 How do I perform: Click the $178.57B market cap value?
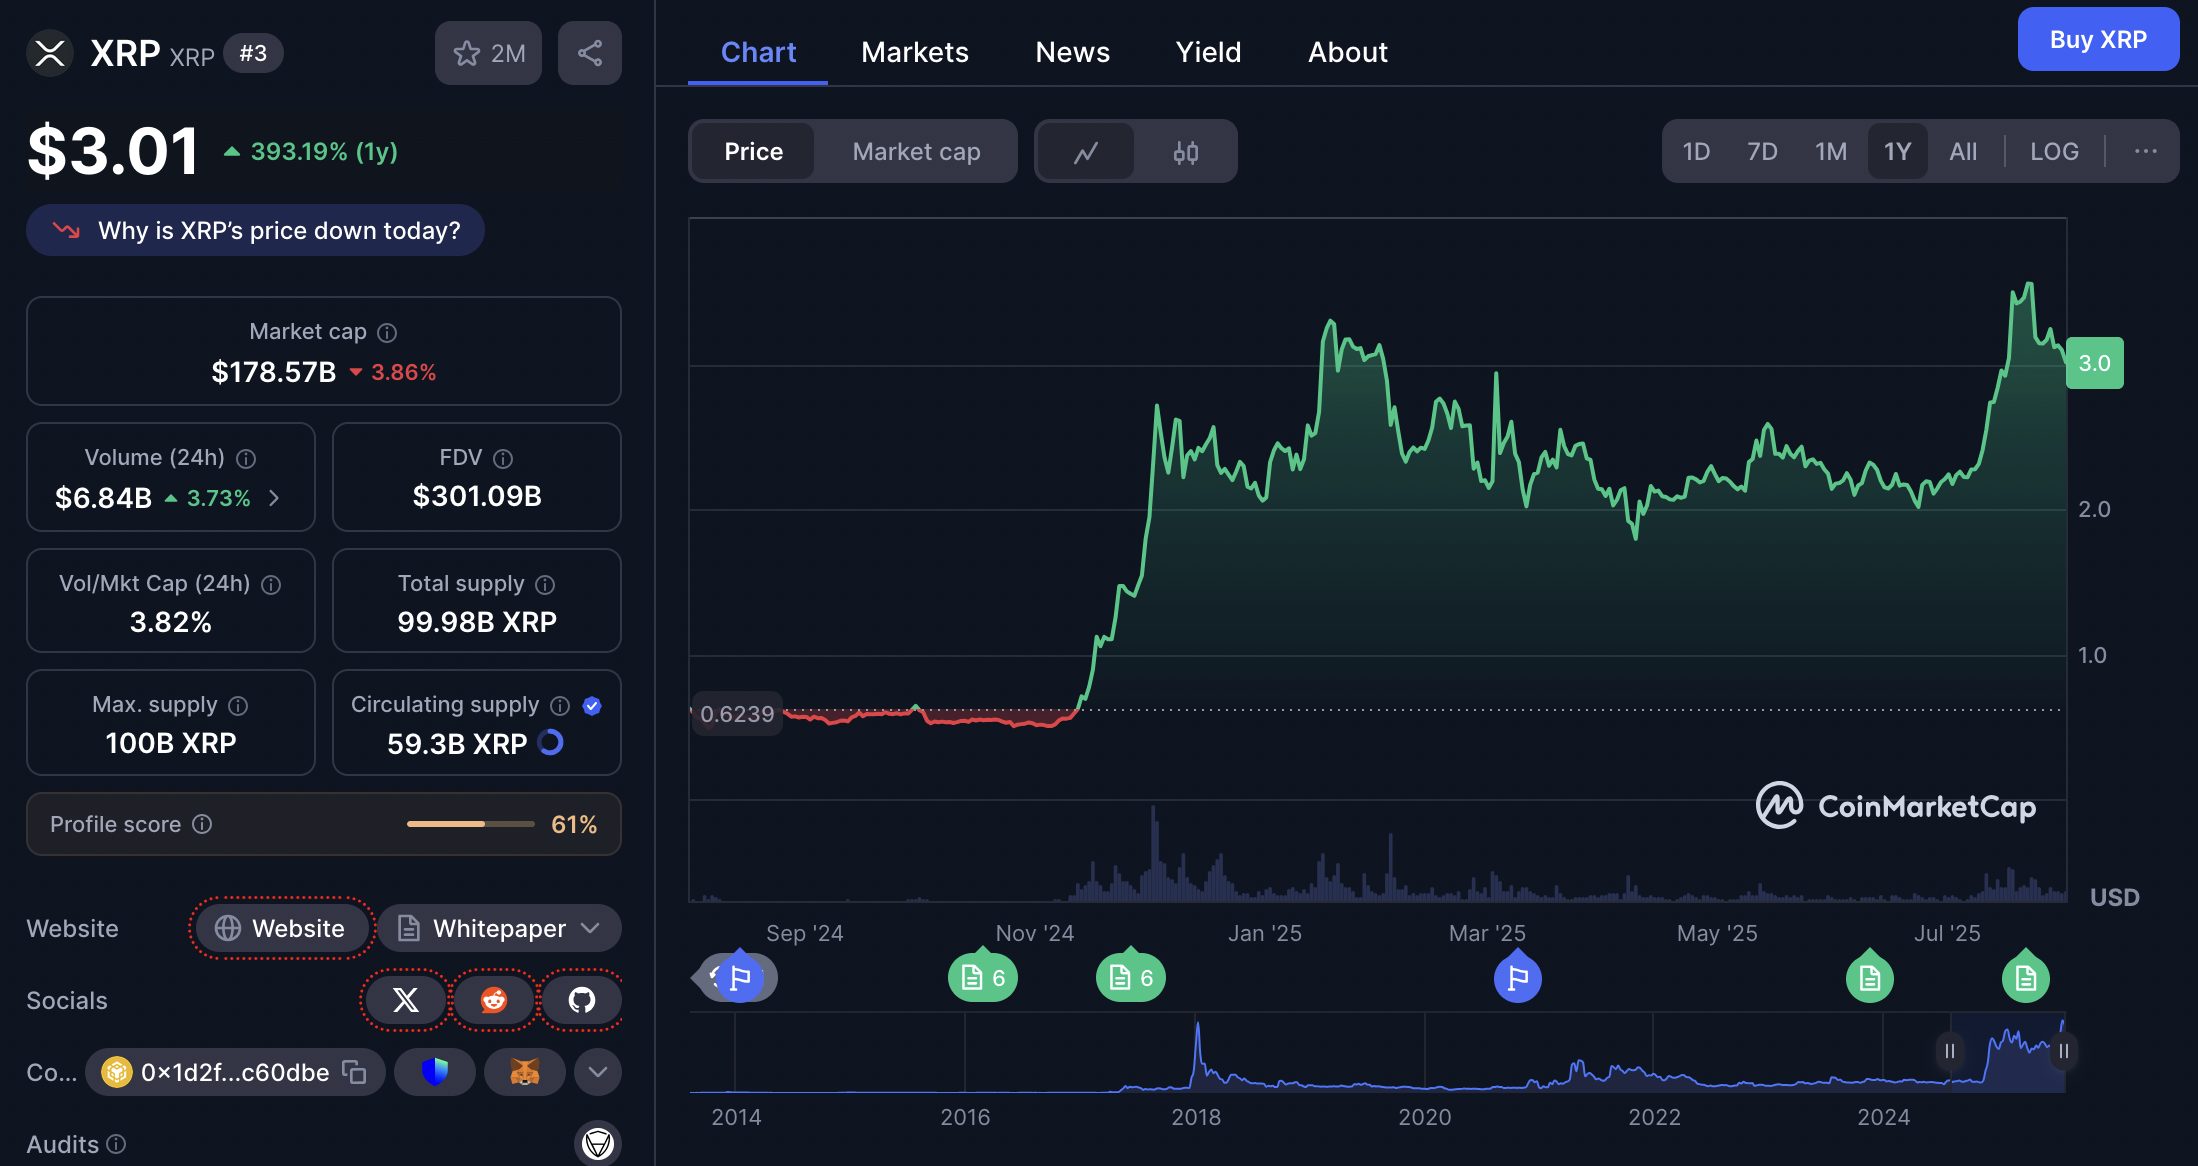[x=274, y=372]
